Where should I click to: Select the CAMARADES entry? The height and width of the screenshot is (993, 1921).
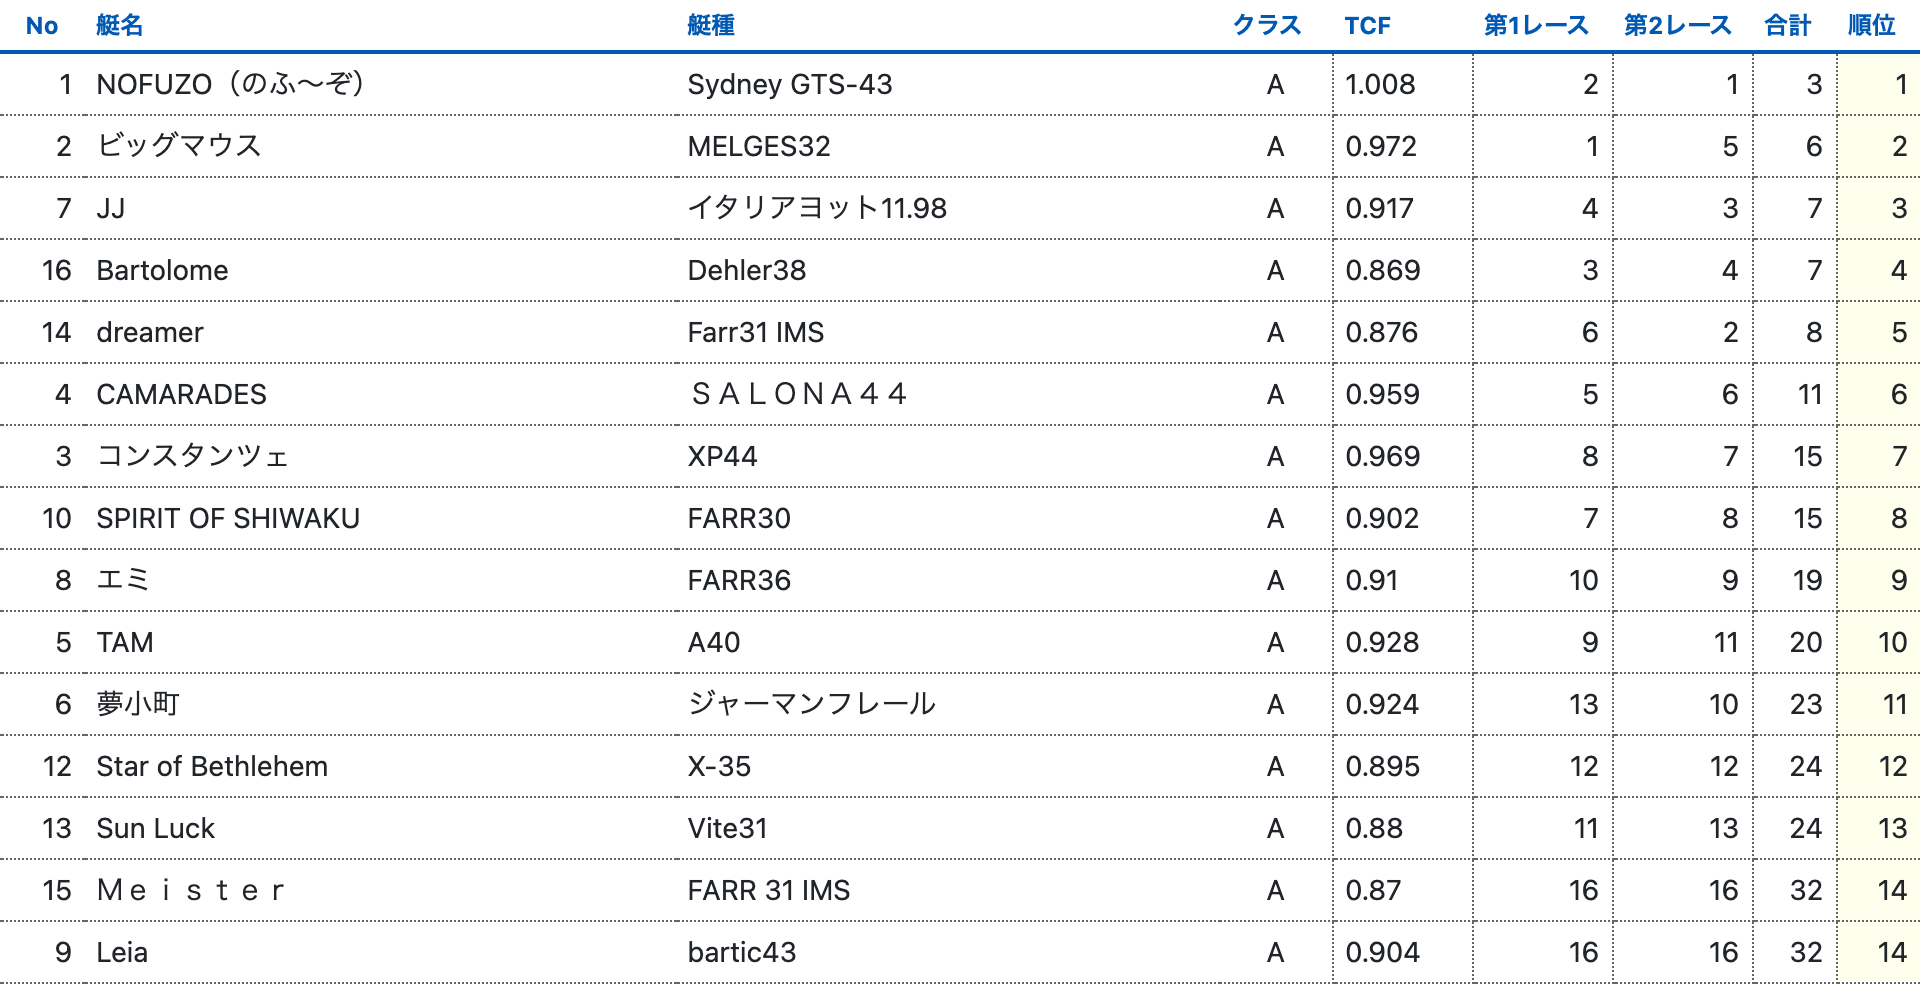coord(181,394)
